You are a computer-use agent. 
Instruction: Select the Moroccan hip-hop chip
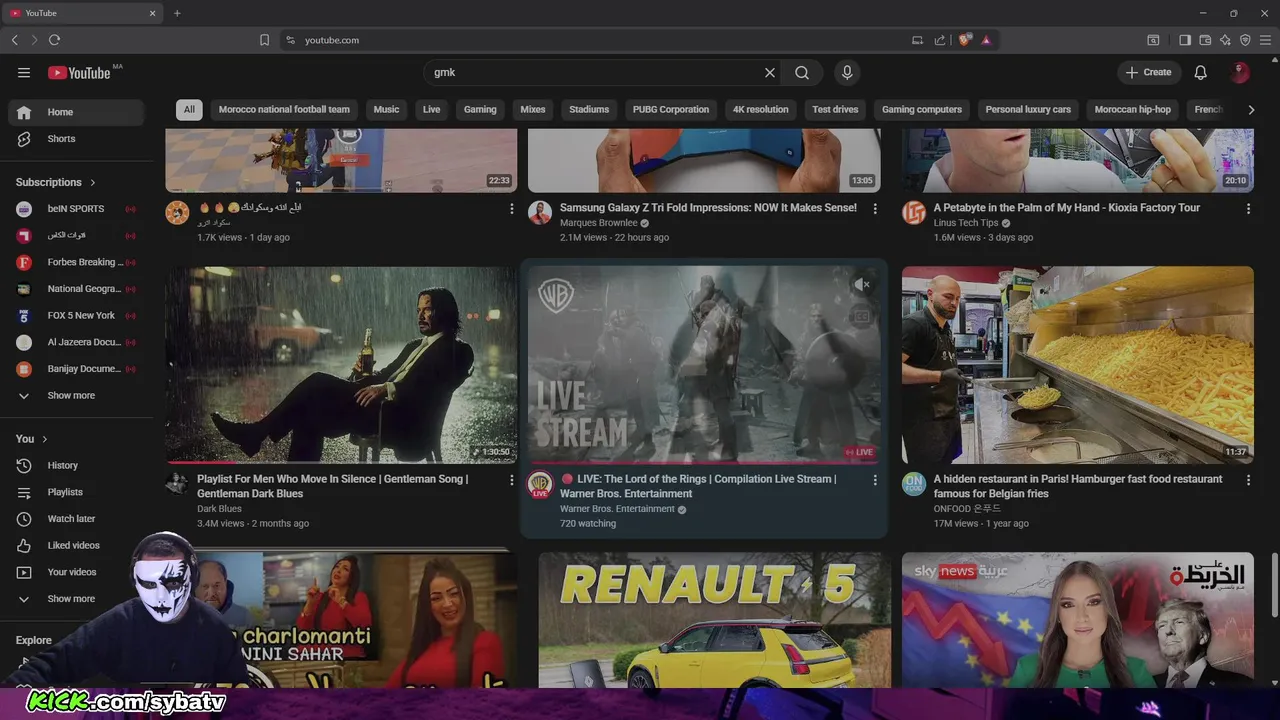[x=1132, y=110]
